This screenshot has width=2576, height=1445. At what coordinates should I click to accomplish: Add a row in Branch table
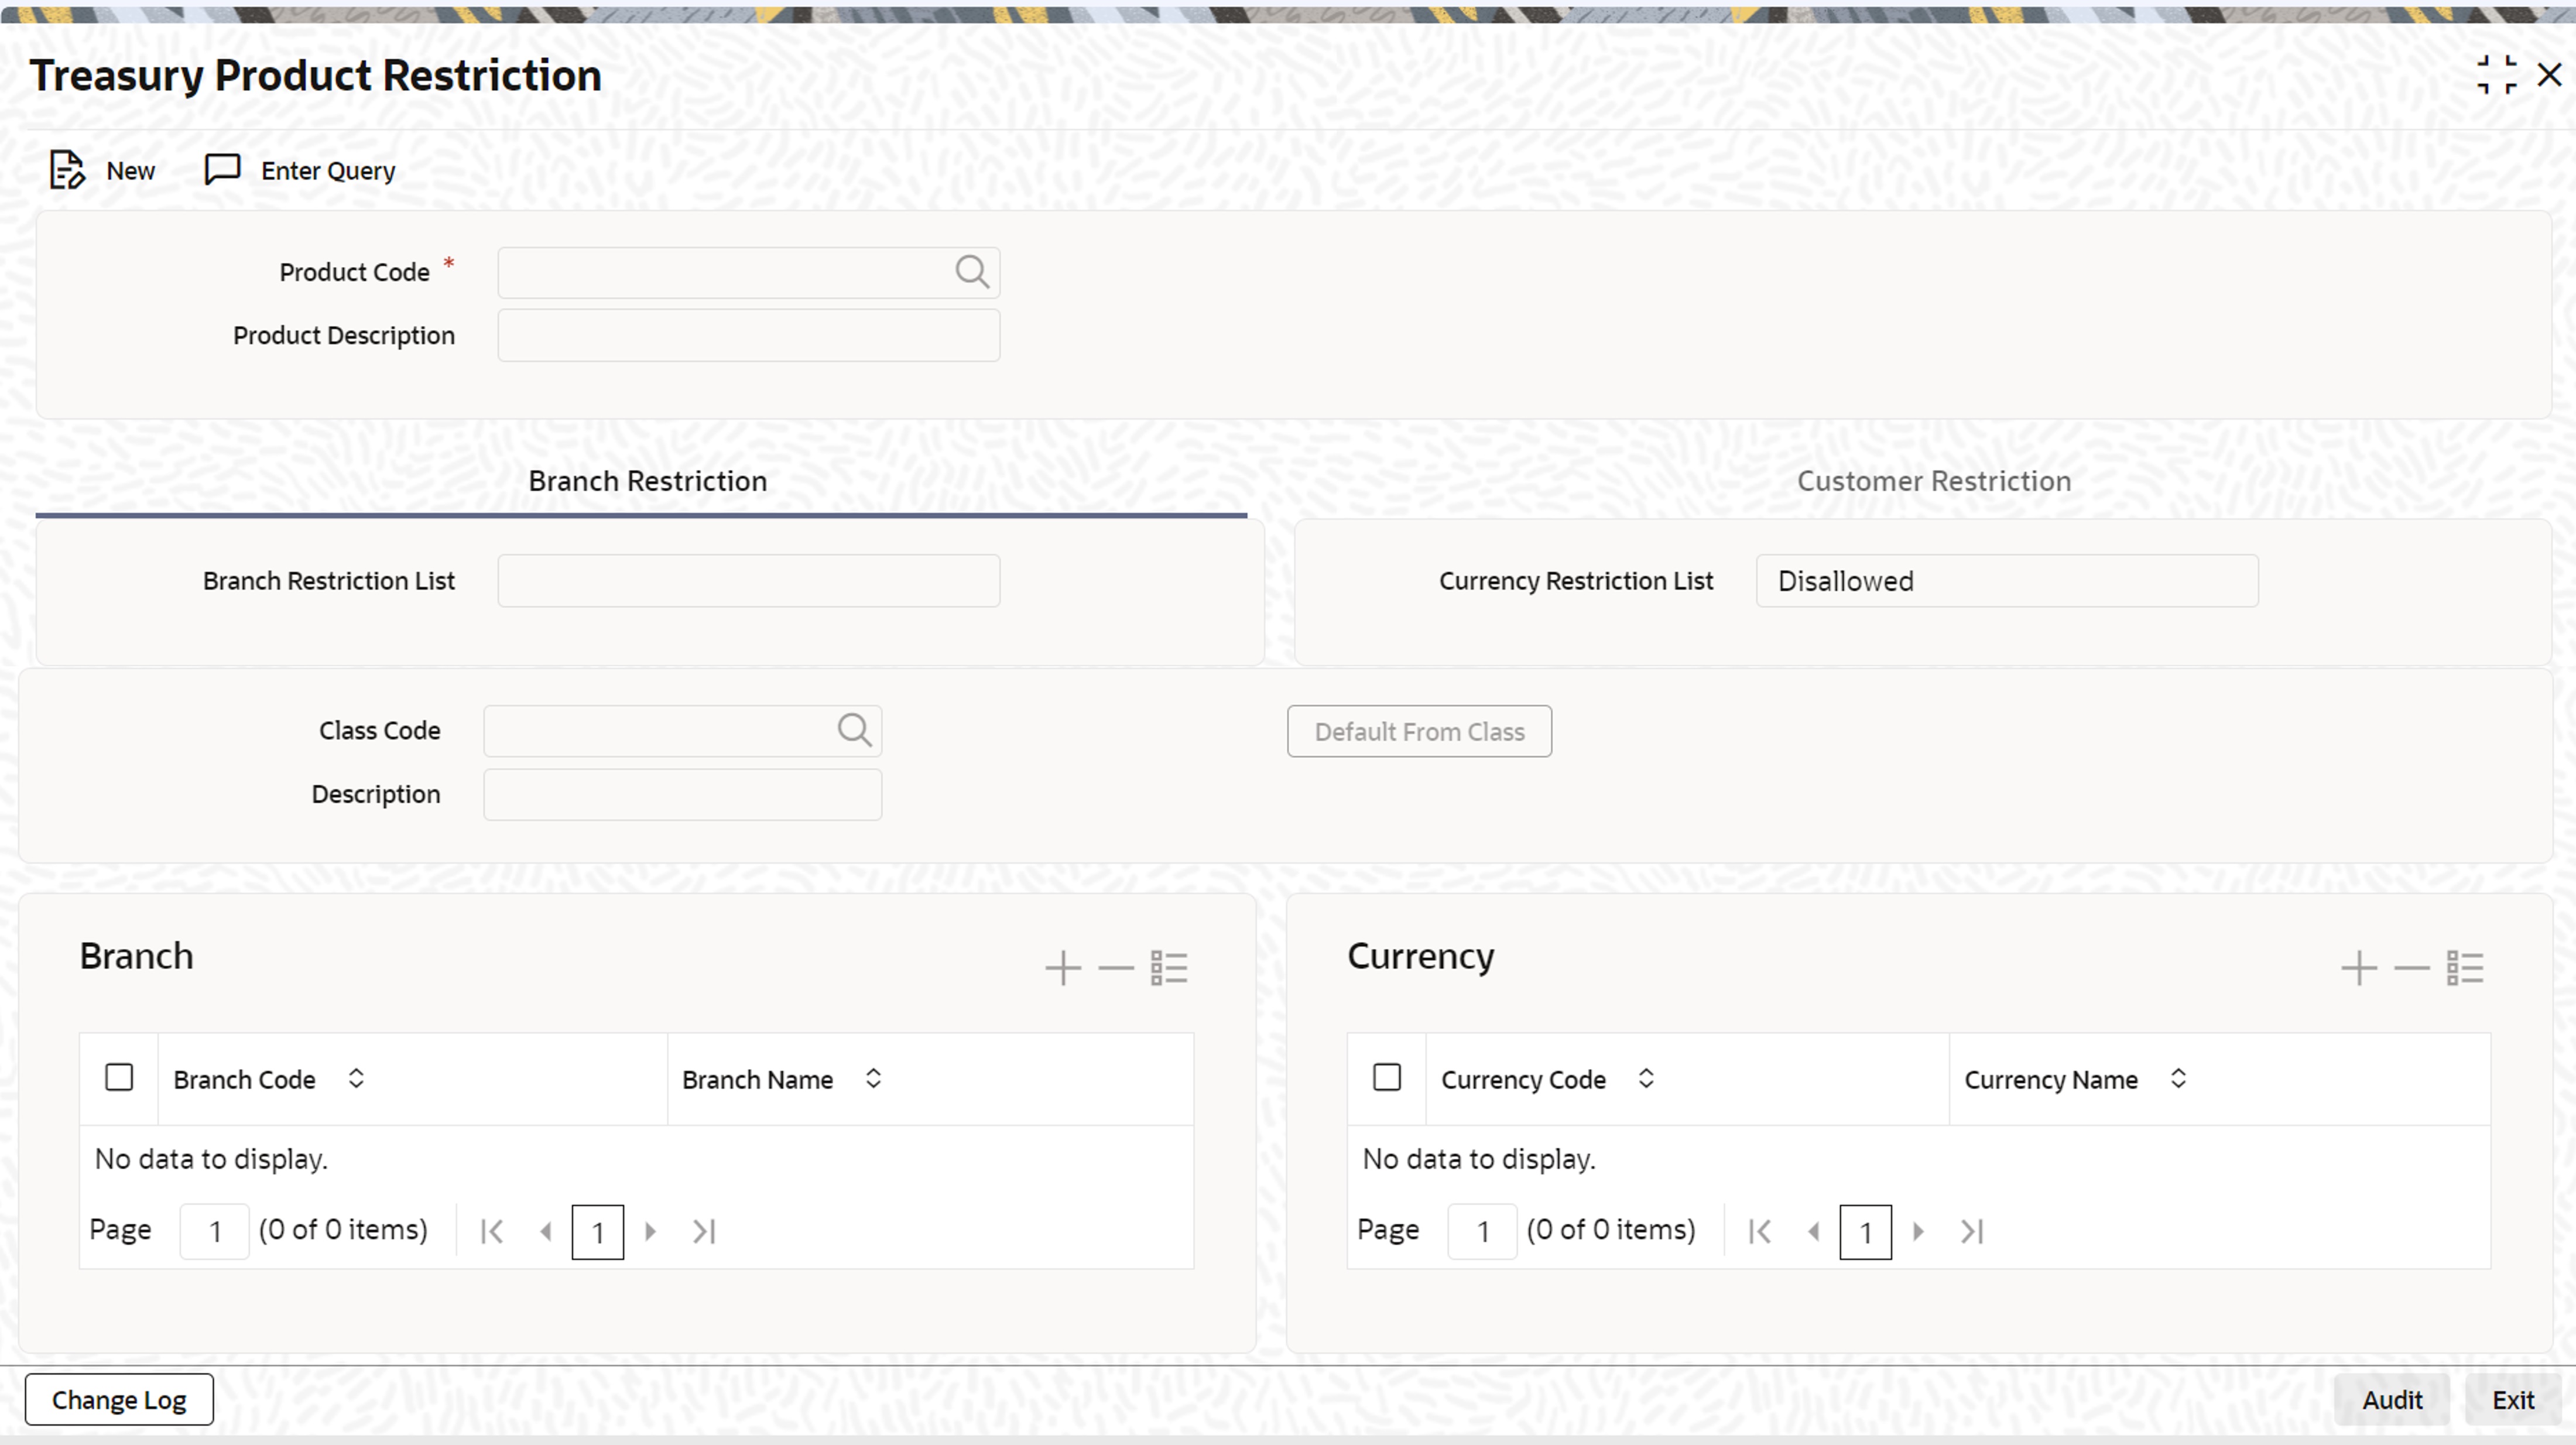coord(1062,968)
